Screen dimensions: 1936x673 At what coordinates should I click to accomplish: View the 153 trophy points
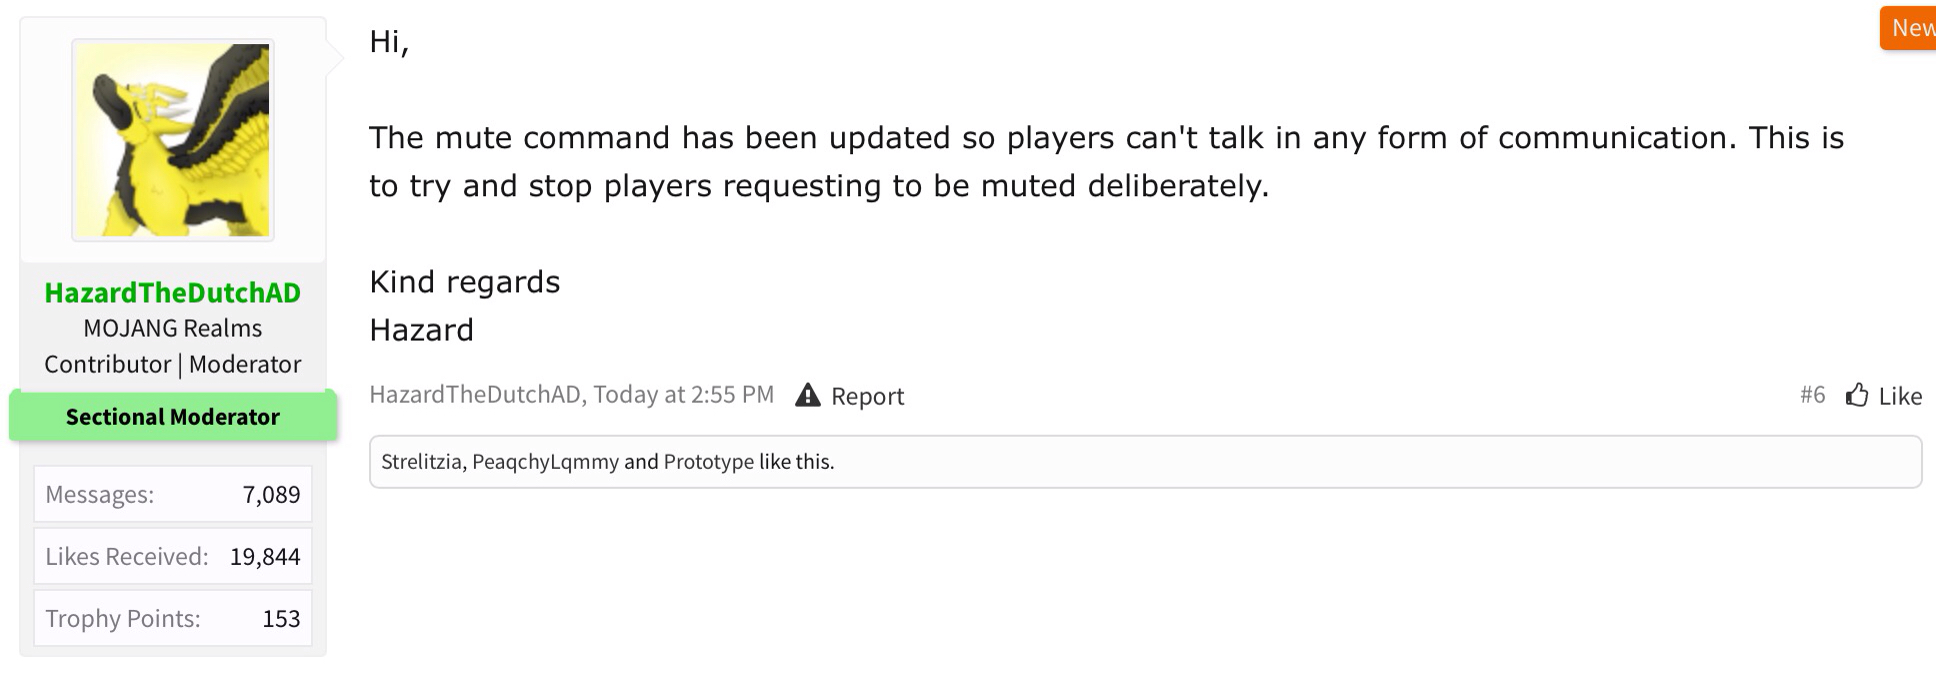point(281,619)
